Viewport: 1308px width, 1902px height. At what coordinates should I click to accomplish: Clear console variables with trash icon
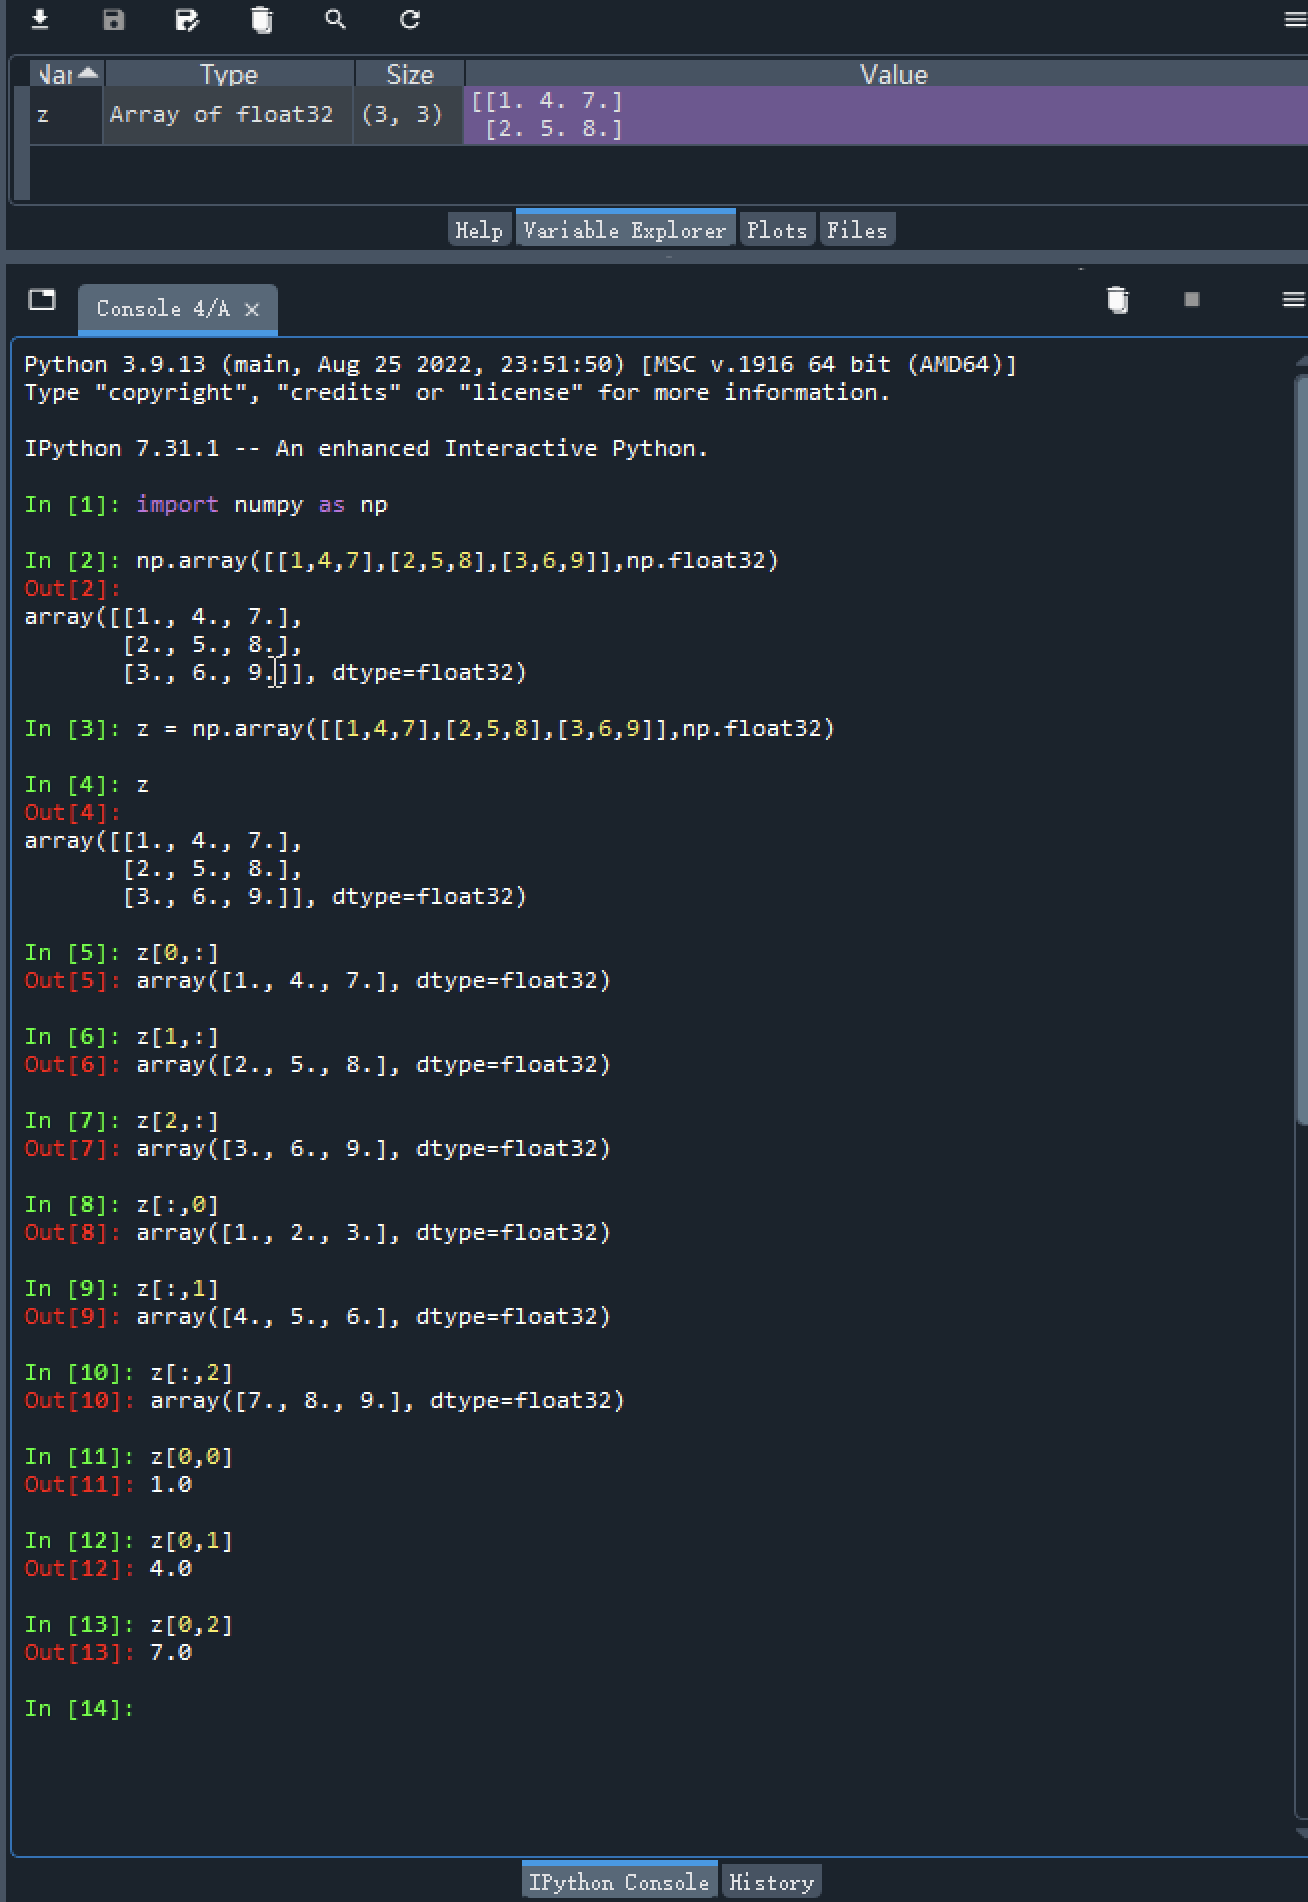click(x=1118, y=299)
